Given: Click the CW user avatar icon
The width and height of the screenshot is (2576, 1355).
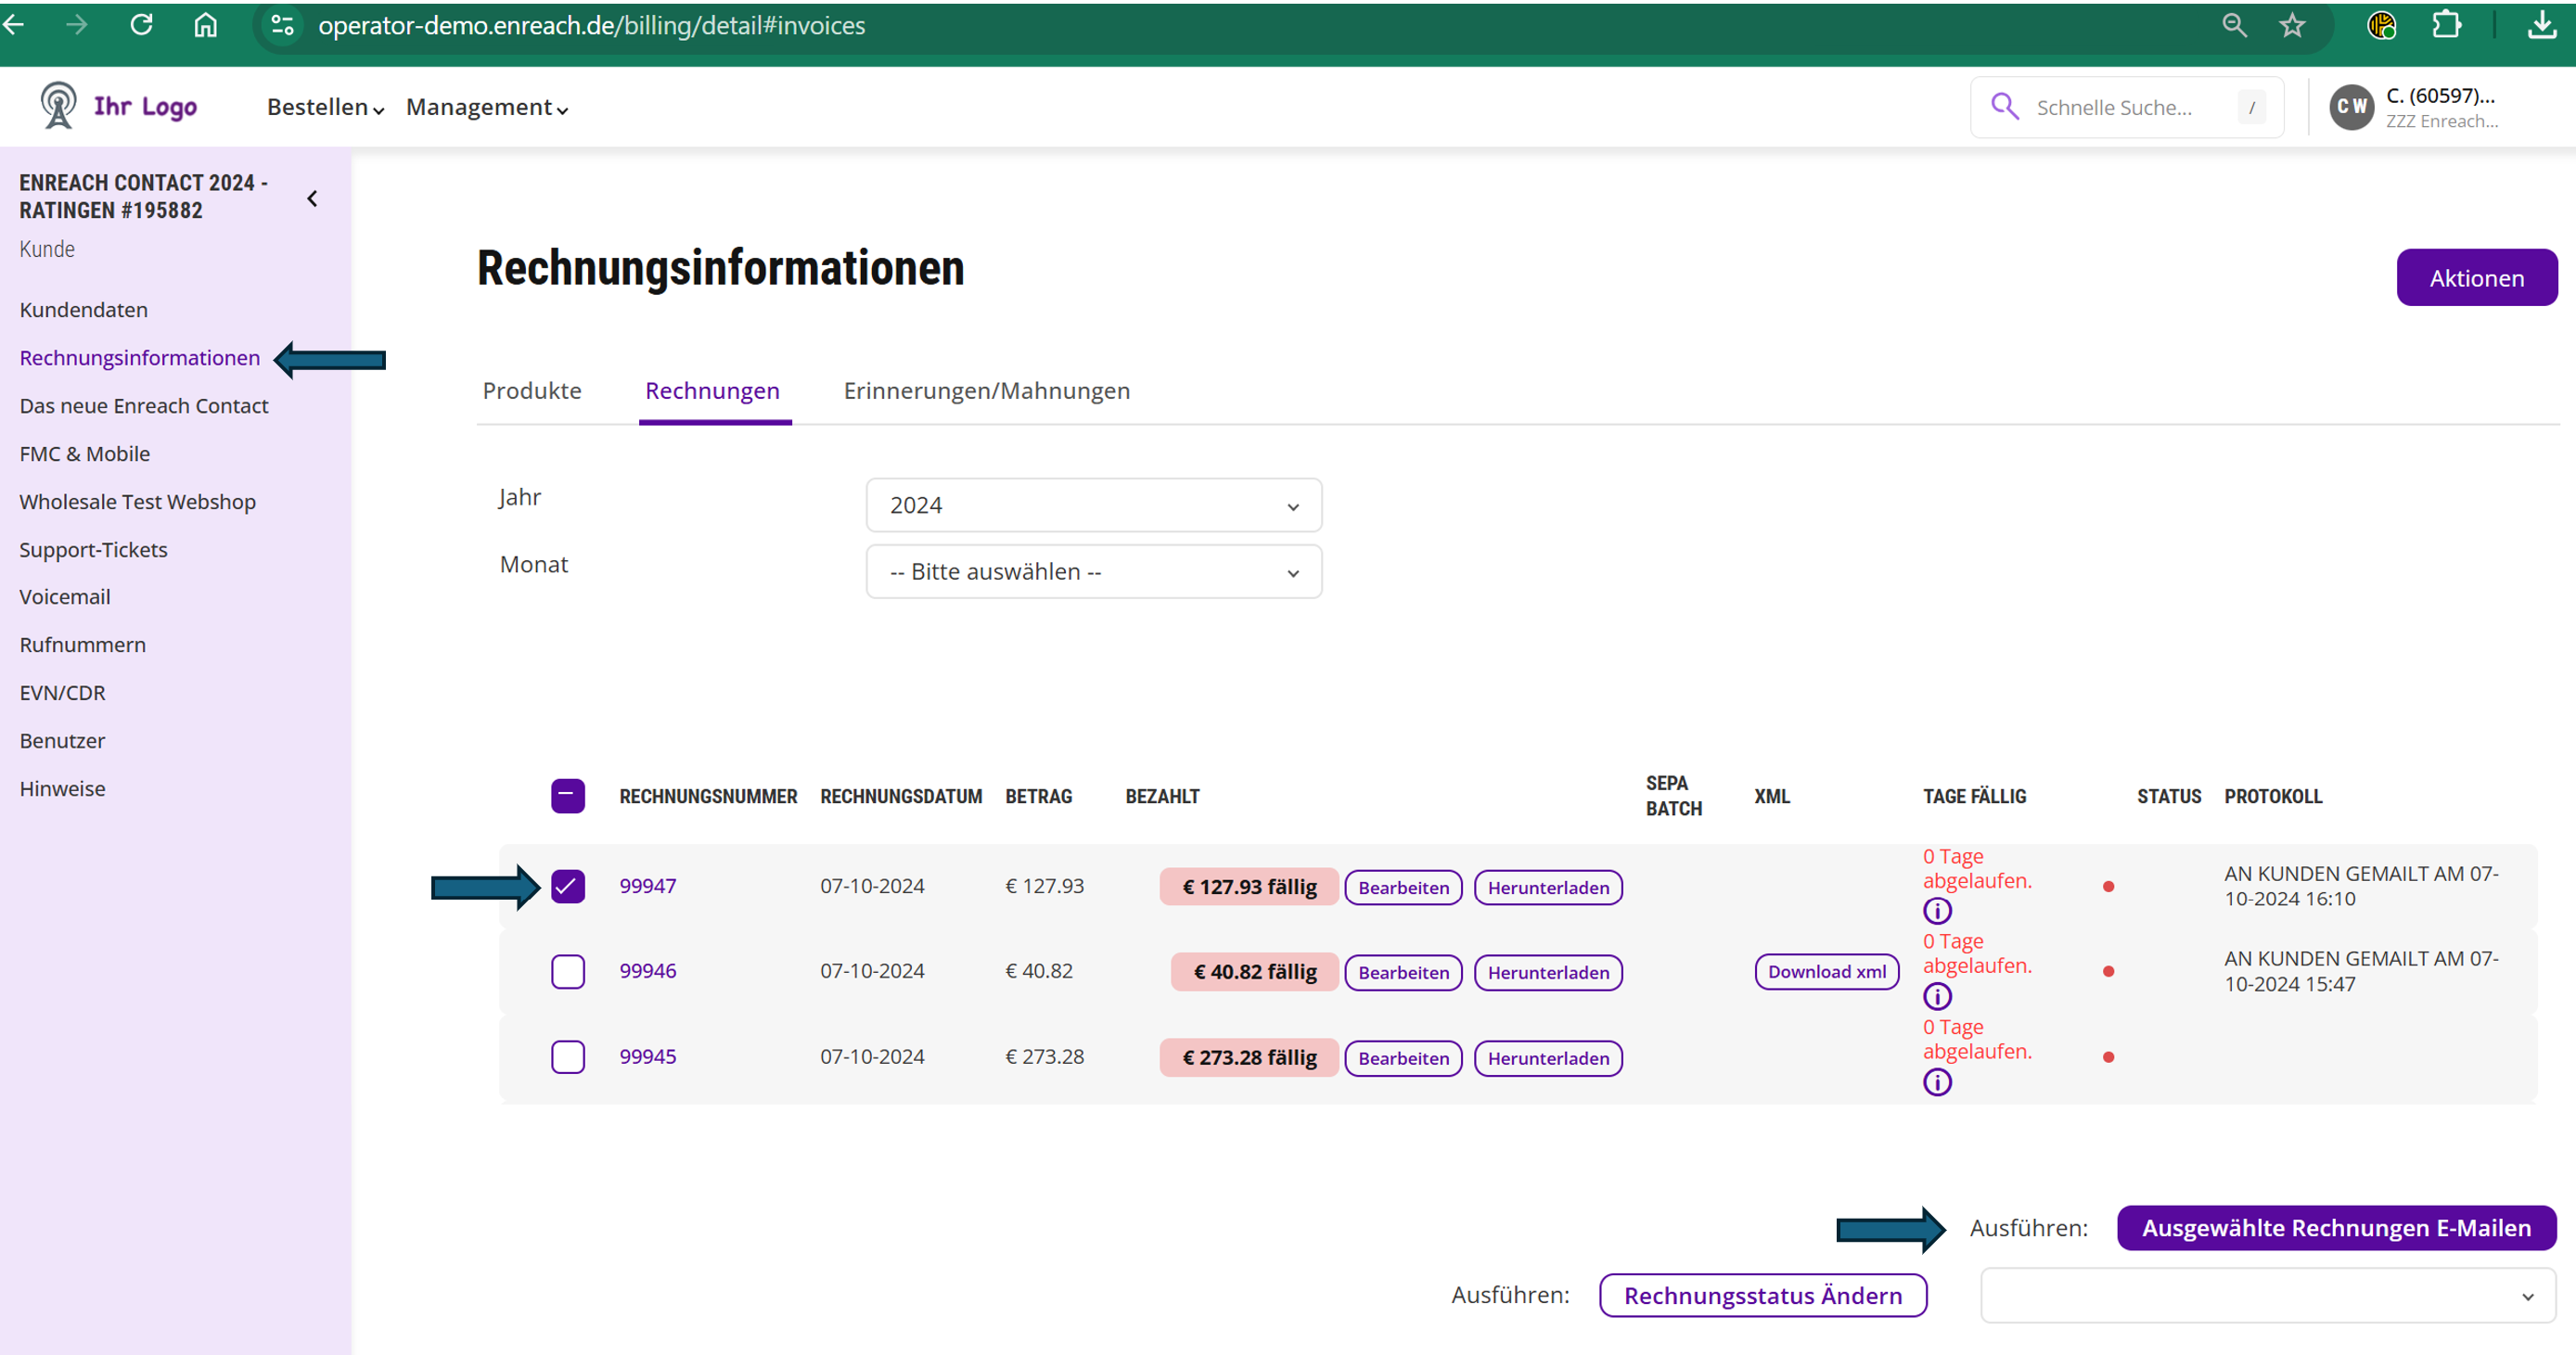Looking at the screenshot, I should coord(2352,107).
